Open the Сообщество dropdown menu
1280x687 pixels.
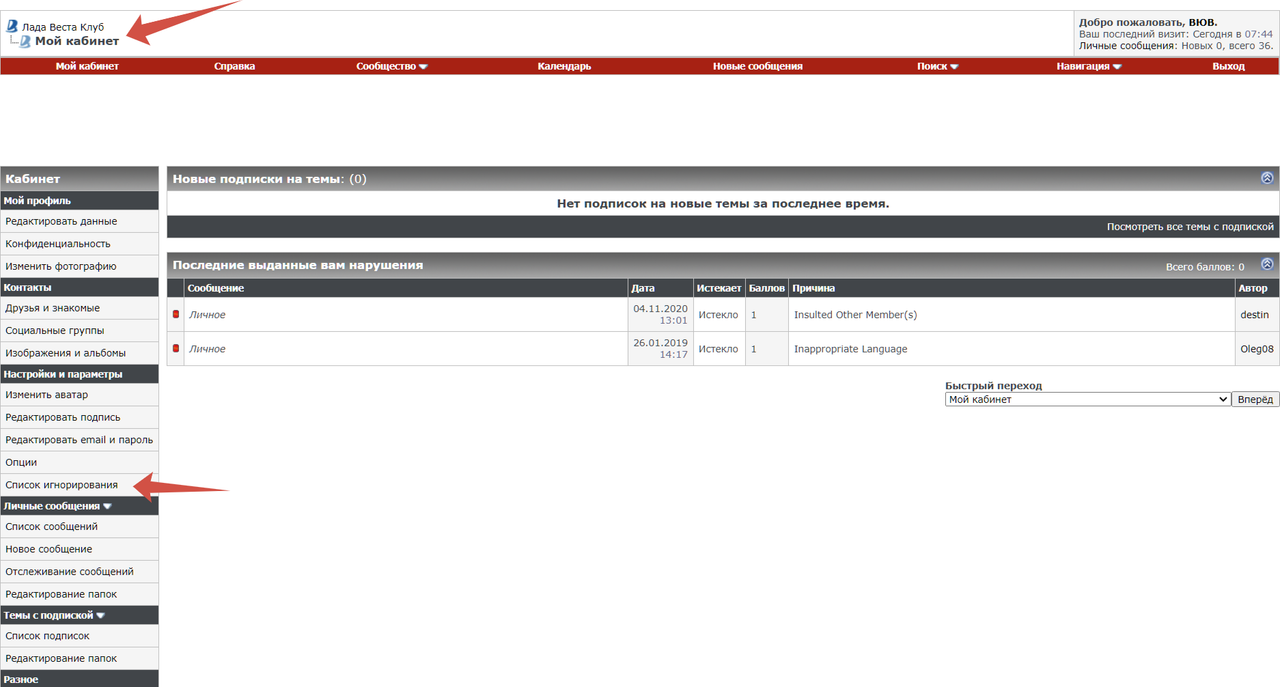[392, 66]
